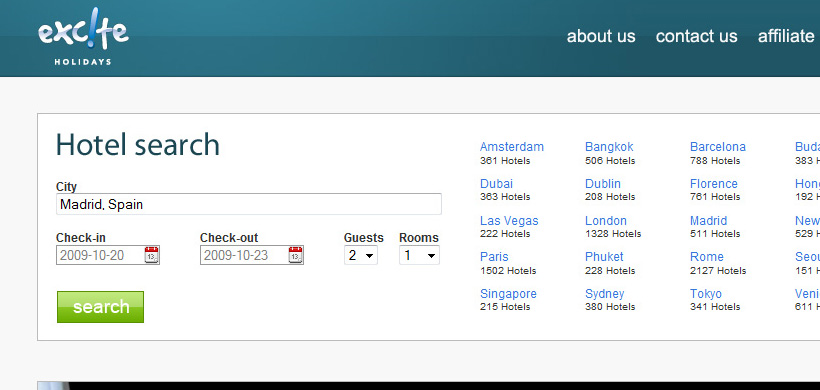The width and height of the screenshot is (820, 390).
Task: Select the Amsterdam city link
Action: tap(512, 147)
